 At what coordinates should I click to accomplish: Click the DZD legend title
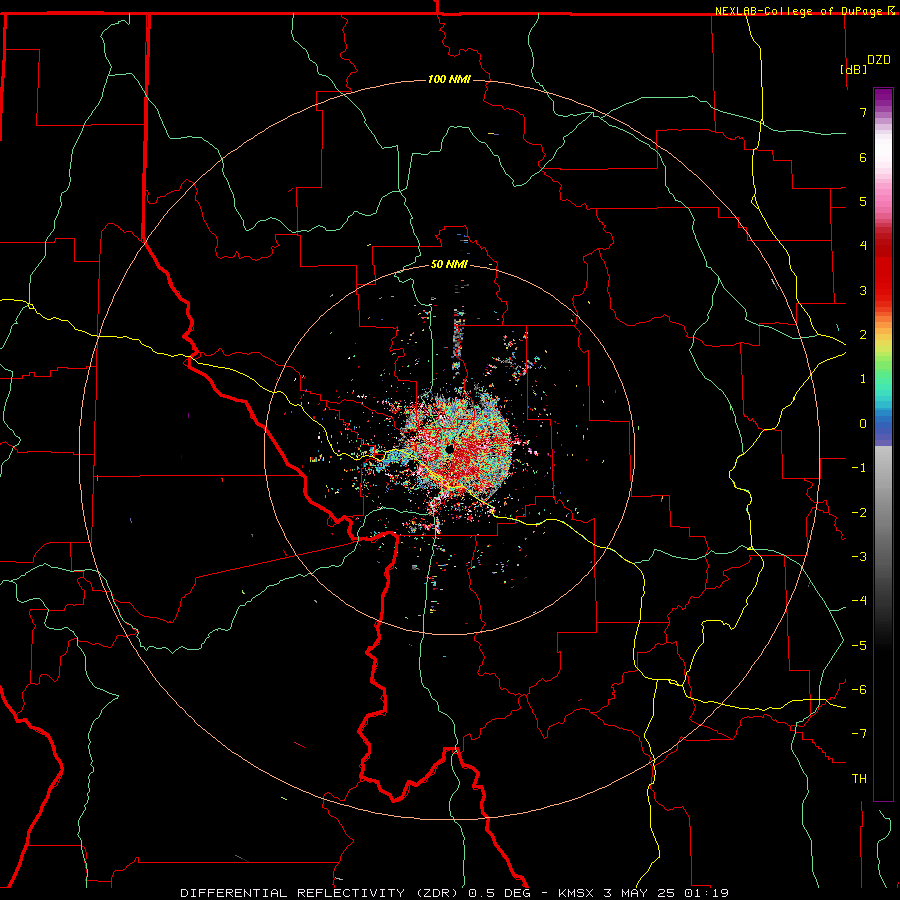878,60
